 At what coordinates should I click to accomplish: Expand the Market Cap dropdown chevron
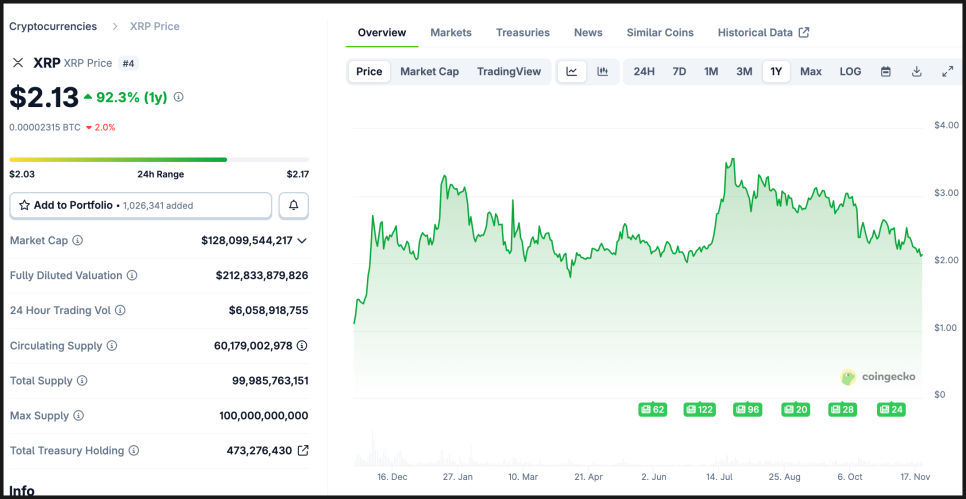[302, 240]
